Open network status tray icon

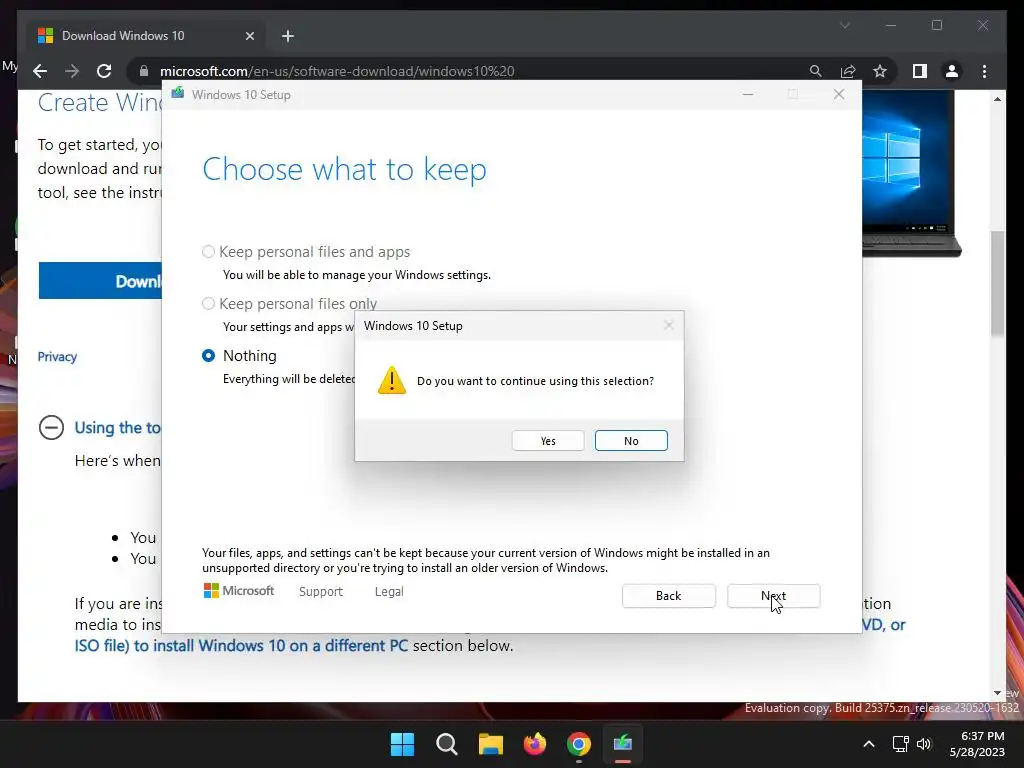pos(901,744)
